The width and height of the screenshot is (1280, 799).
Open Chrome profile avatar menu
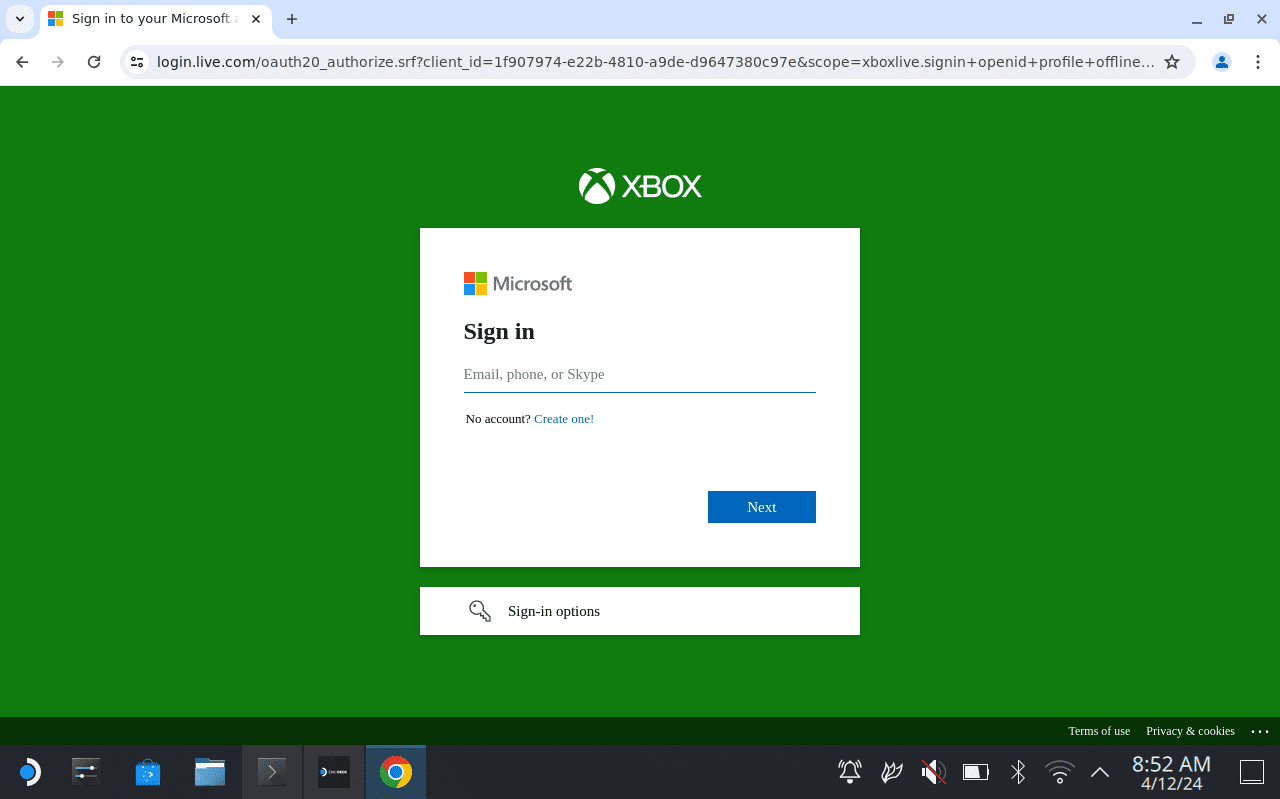pos(1222,62)
